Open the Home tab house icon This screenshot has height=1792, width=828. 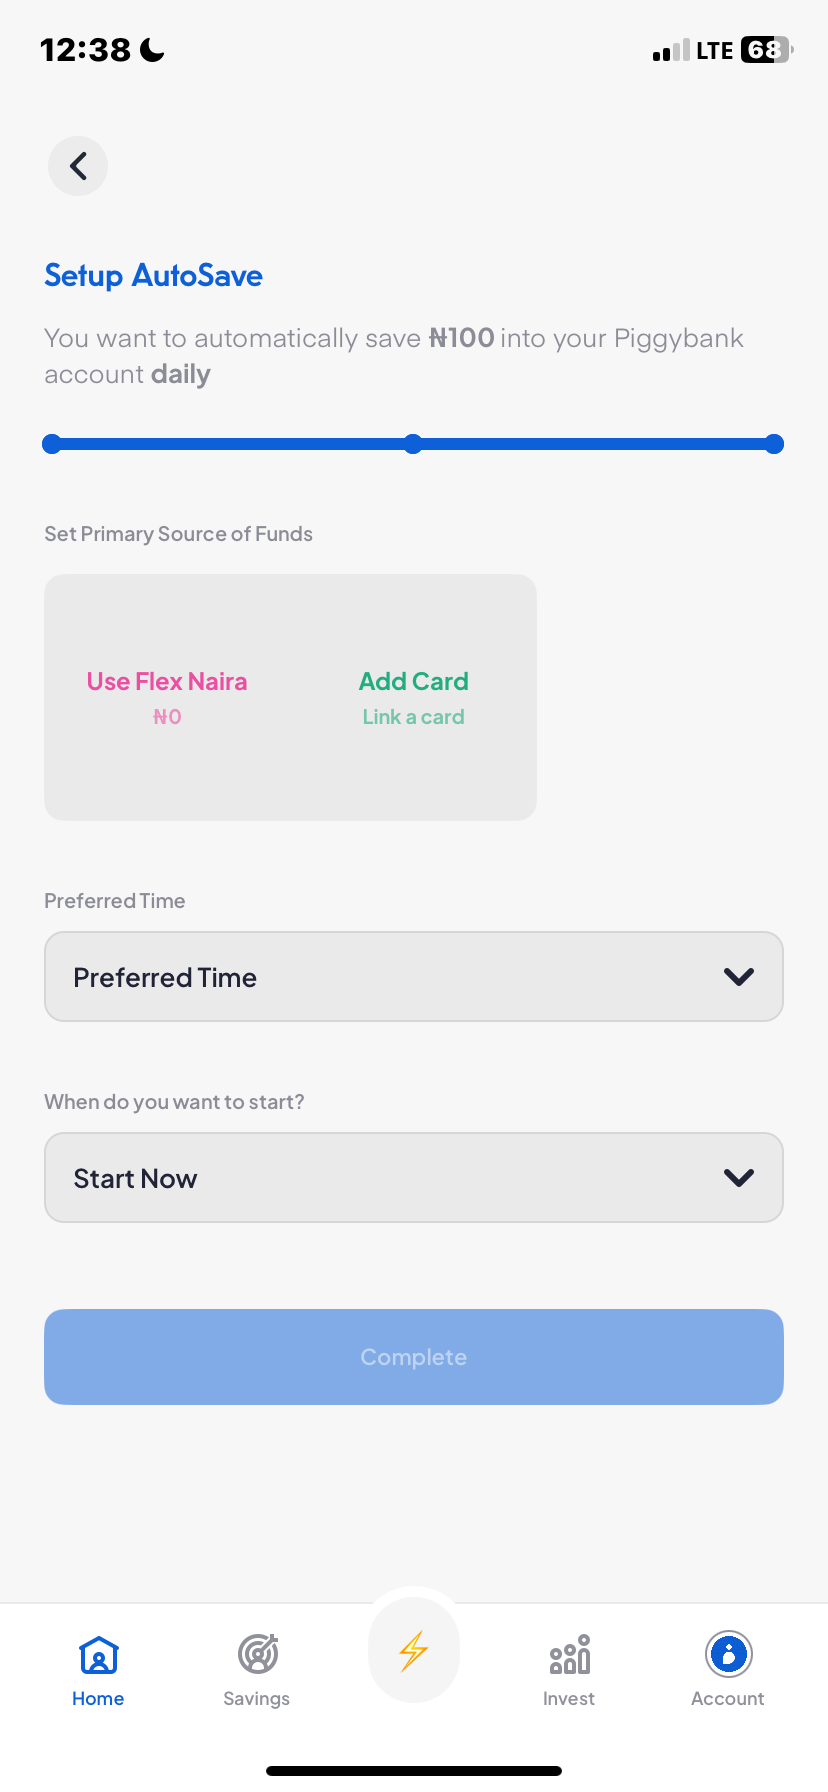click(x=99, y=1655)
